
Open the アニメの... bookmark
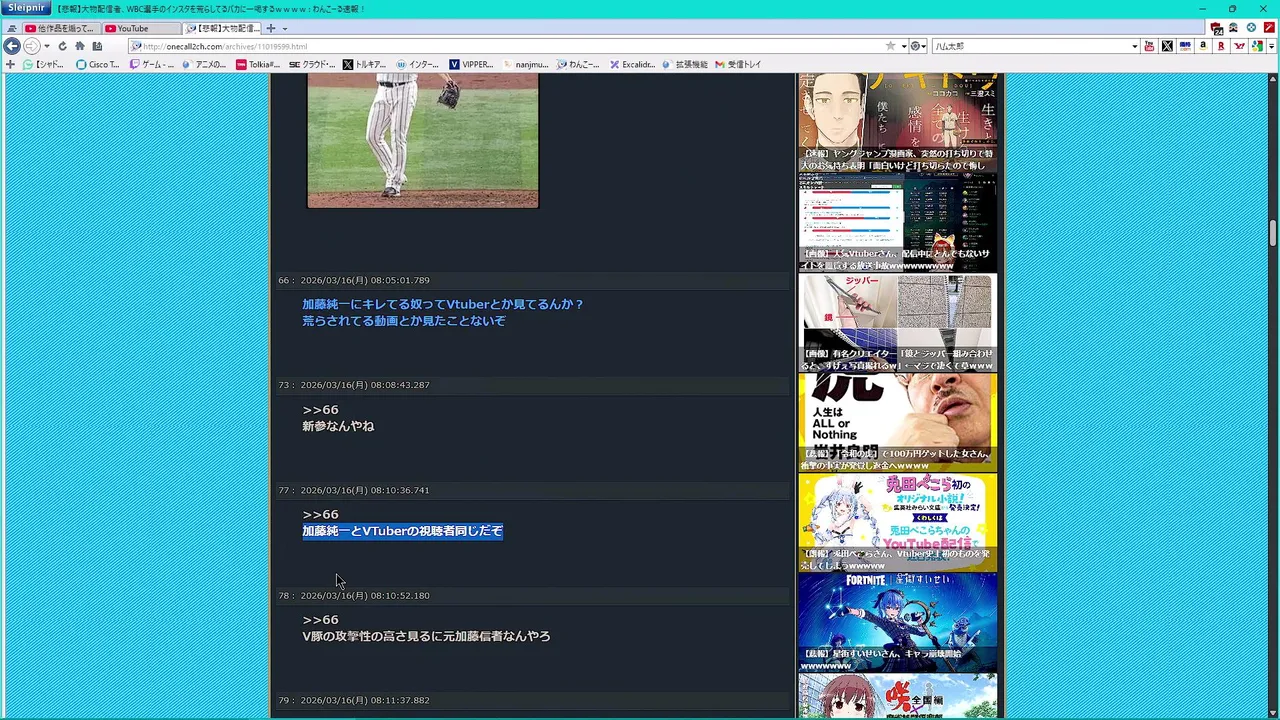(204, 64)
